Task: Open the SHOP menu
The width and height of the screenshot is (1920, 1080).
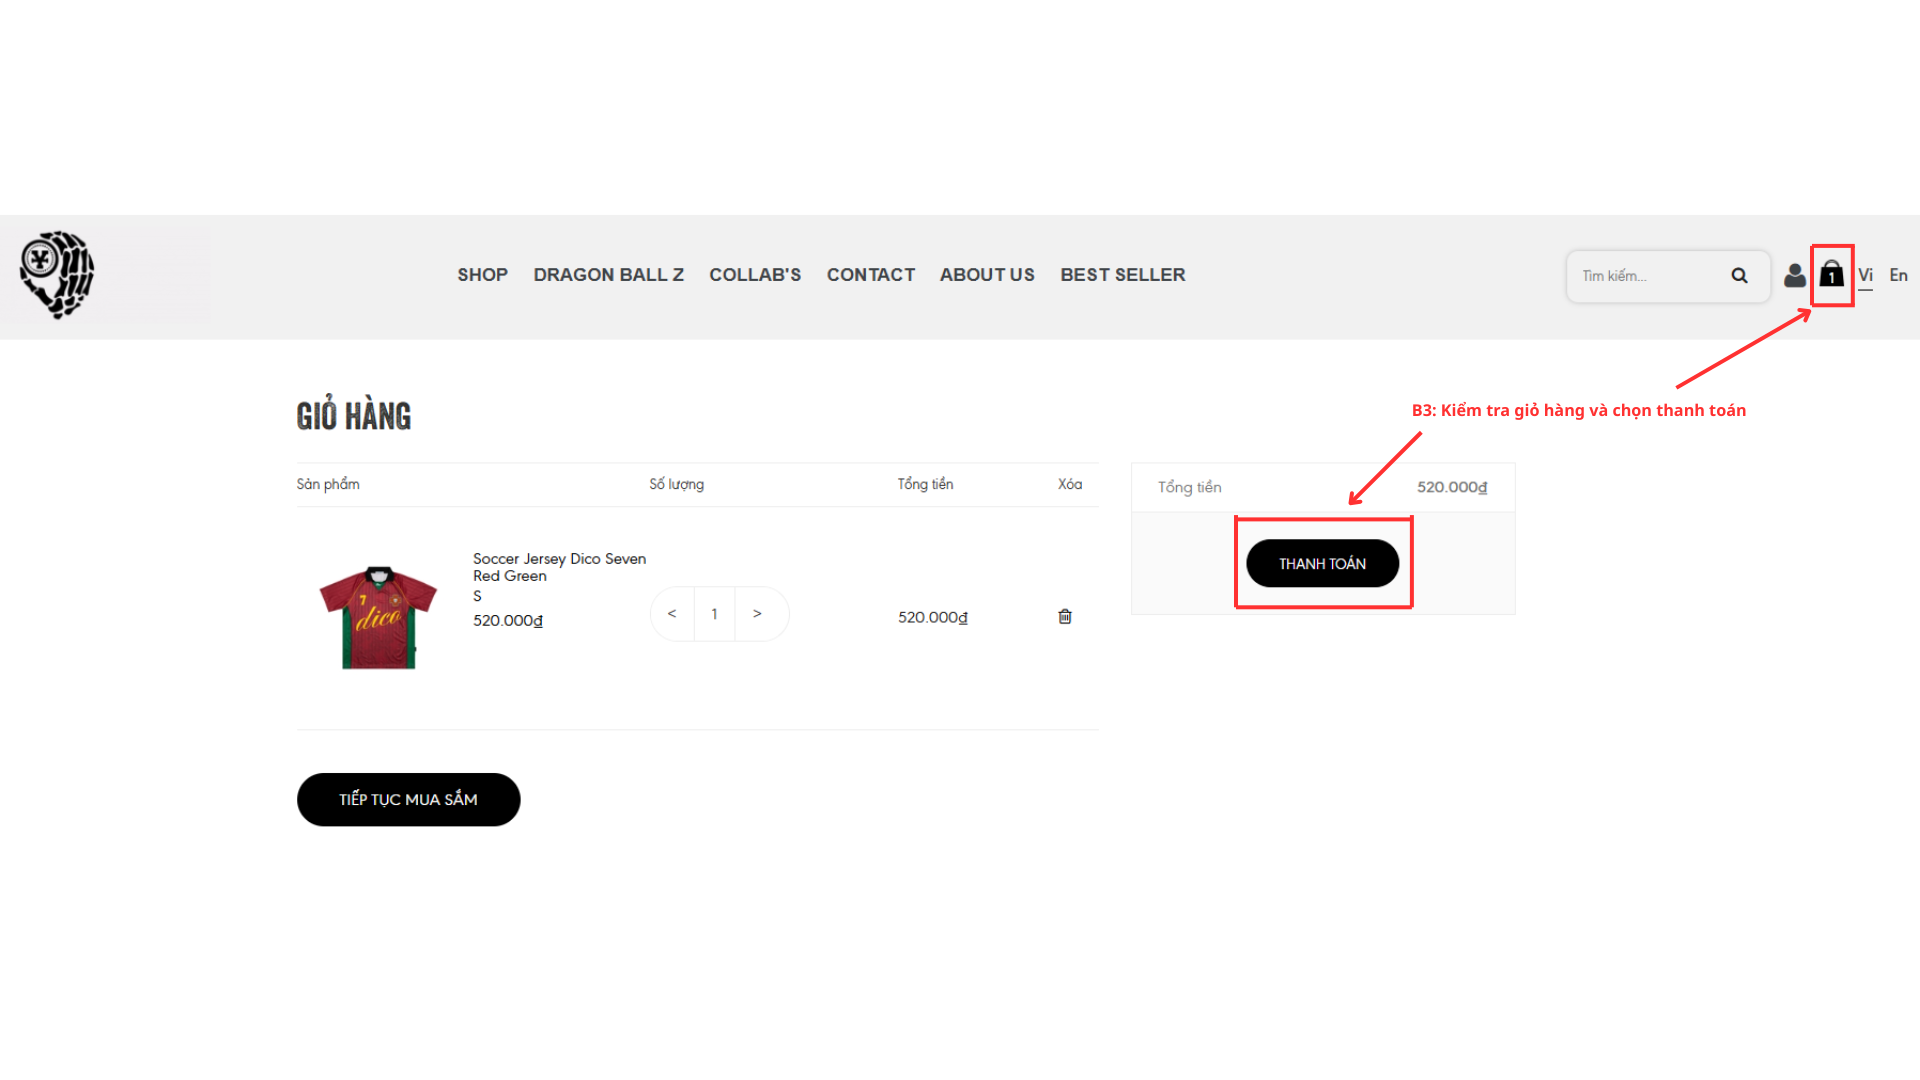Action: [x=482, y=275]
